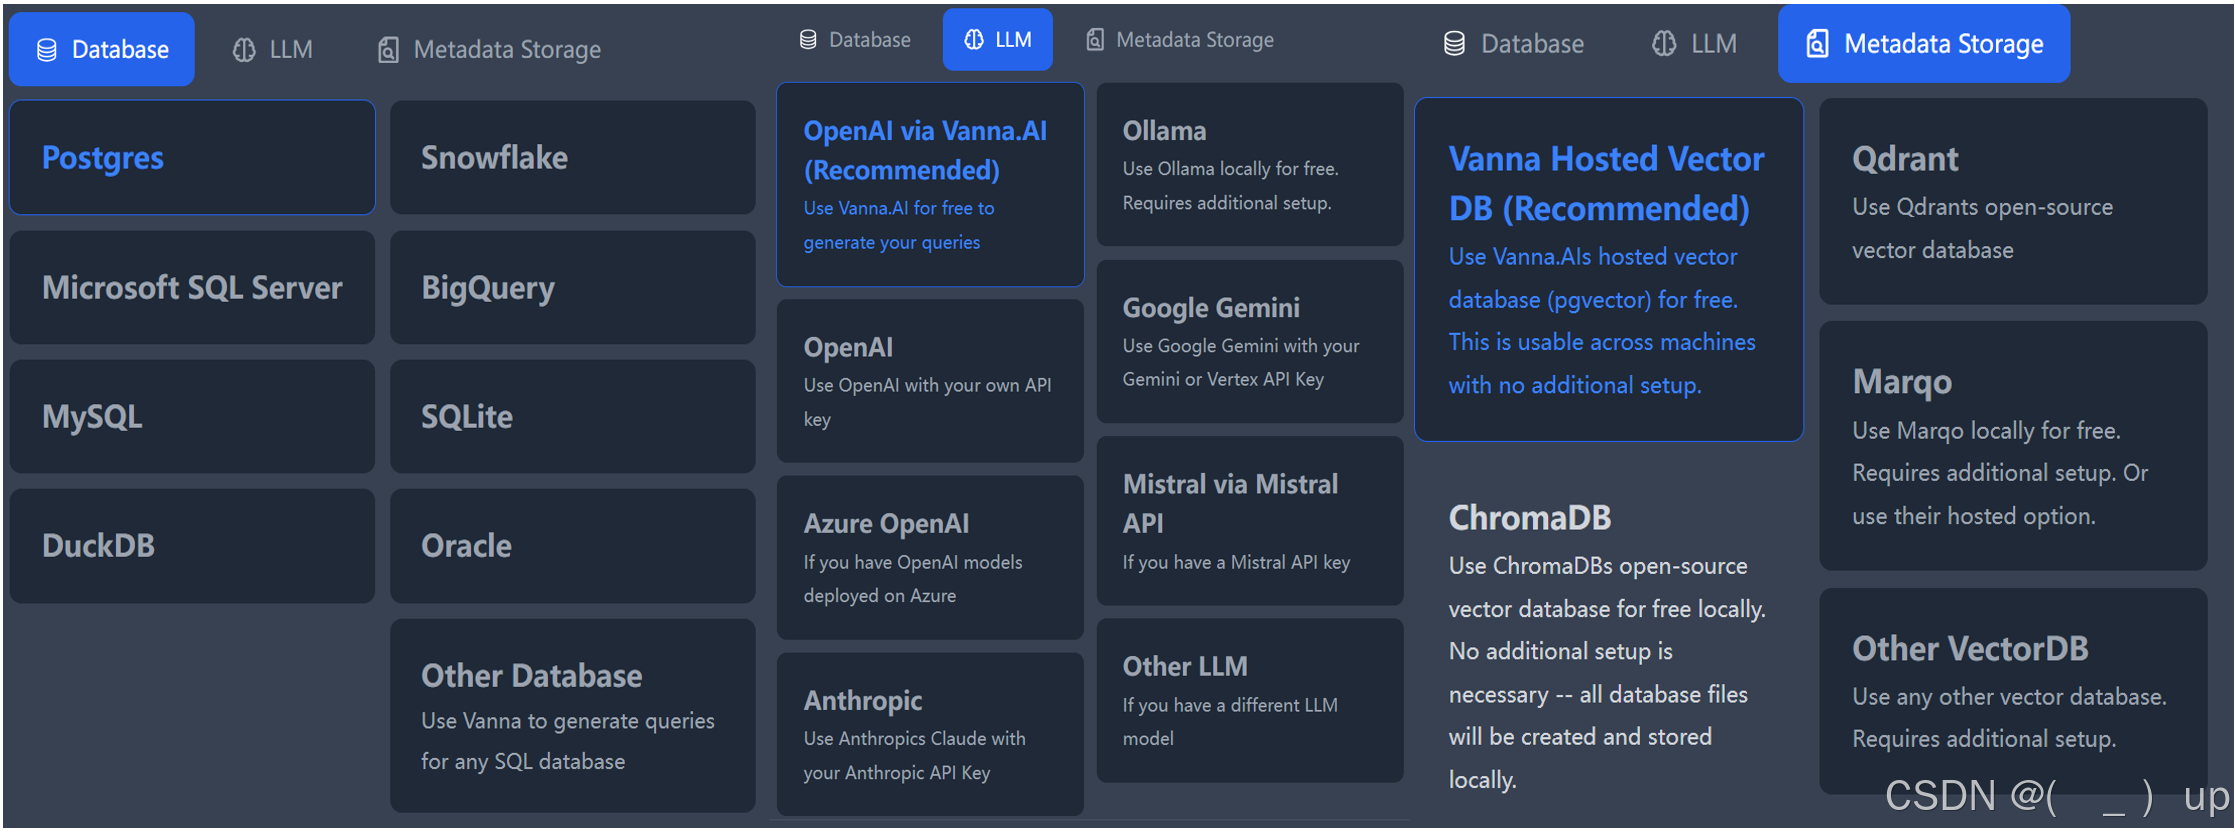Open the LLM tab in the left panel
2235x832 pixels.
point(273,50)
